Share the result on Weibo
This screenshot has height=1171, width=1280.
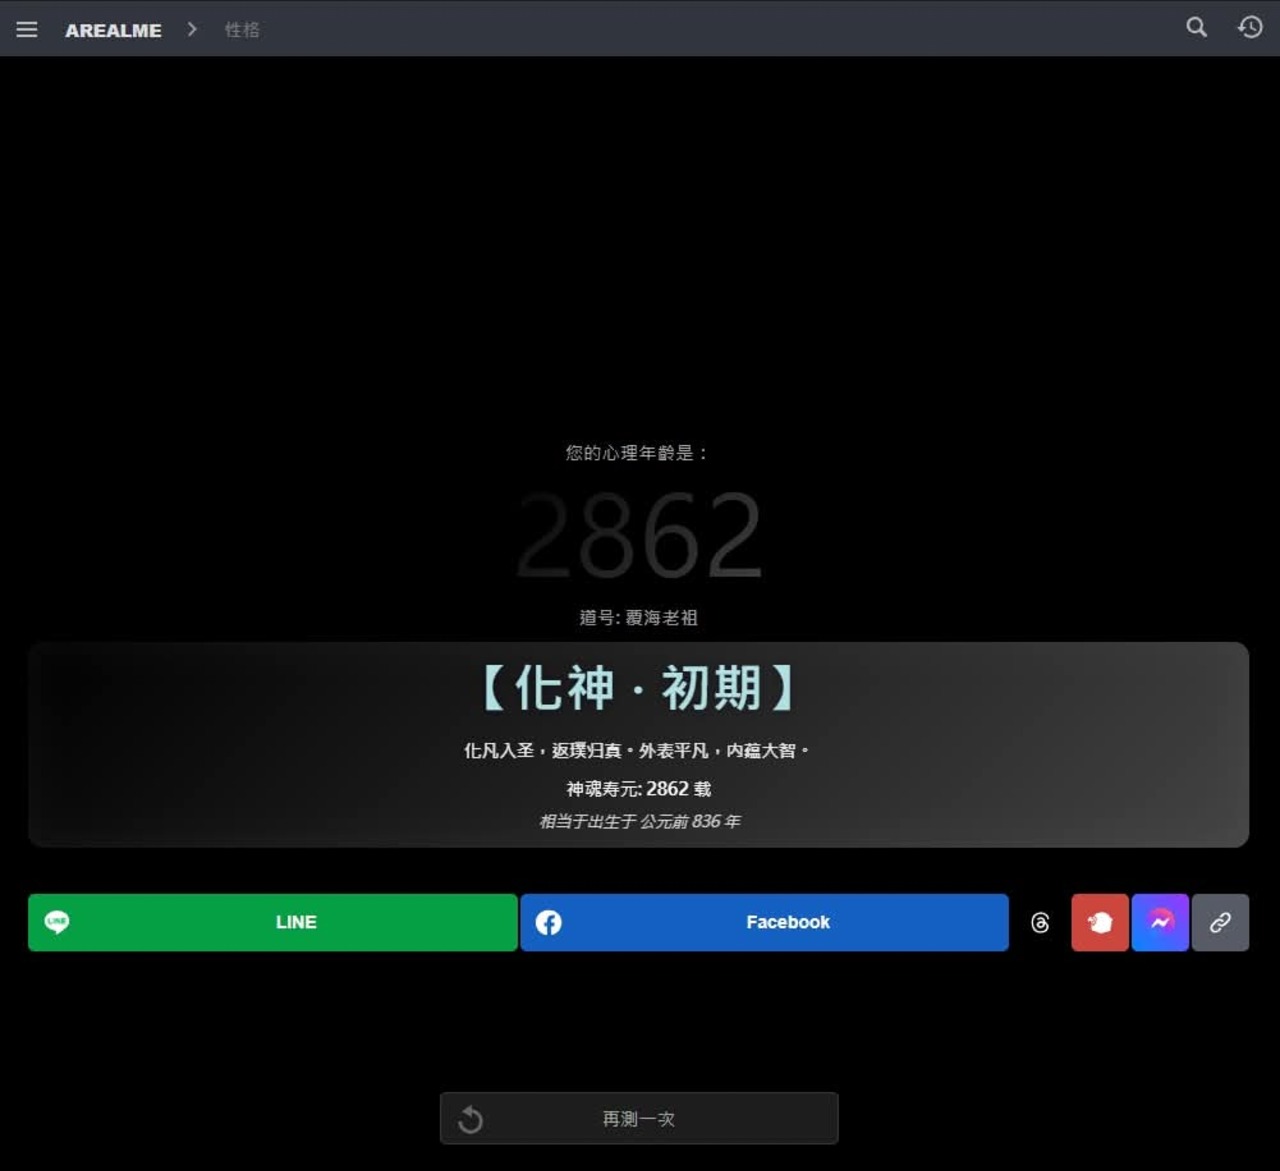coord(1100,922)
